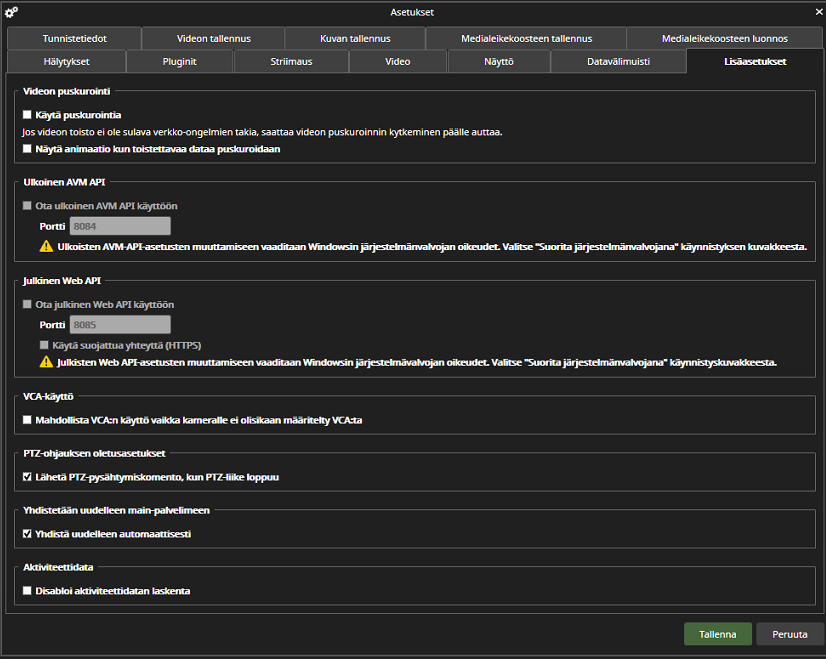The image size is (826, 659).
Task: Check Ota julkinen Web API käyttöön
Action: [27, 304]
